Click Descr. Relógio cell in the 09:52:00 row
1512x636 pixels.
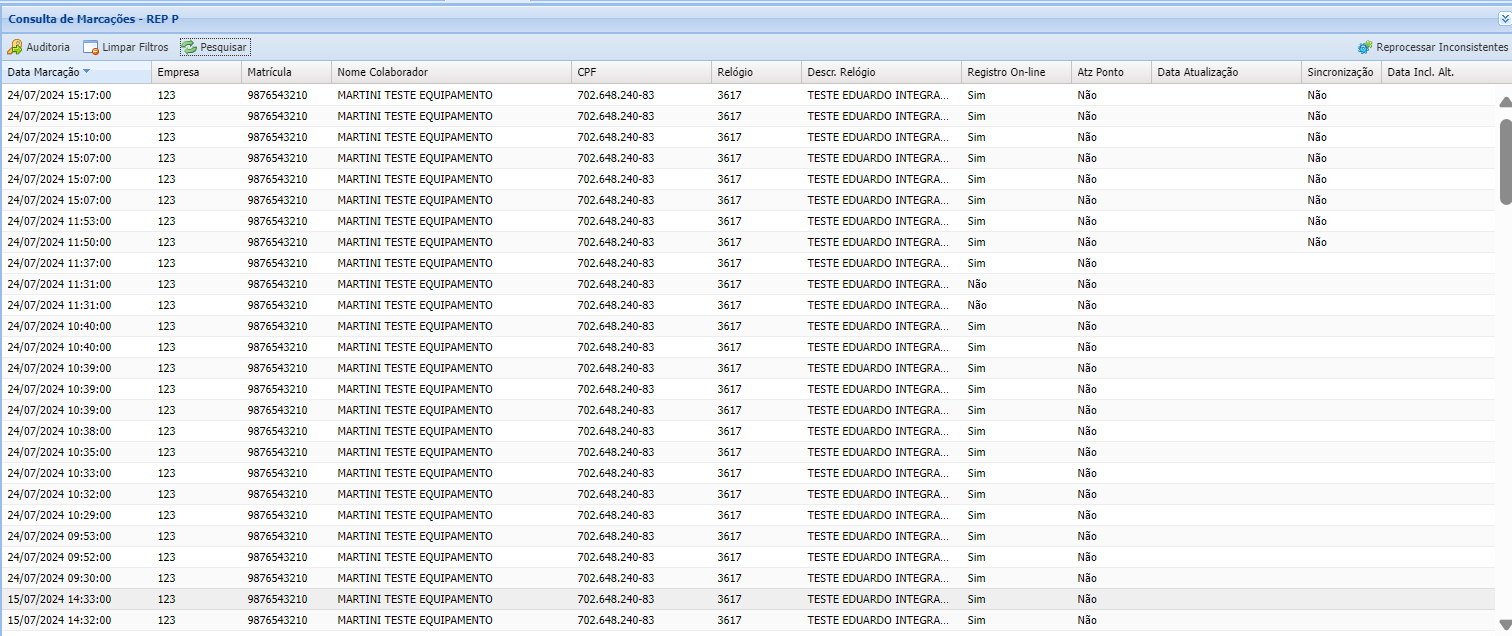[878, 557]
